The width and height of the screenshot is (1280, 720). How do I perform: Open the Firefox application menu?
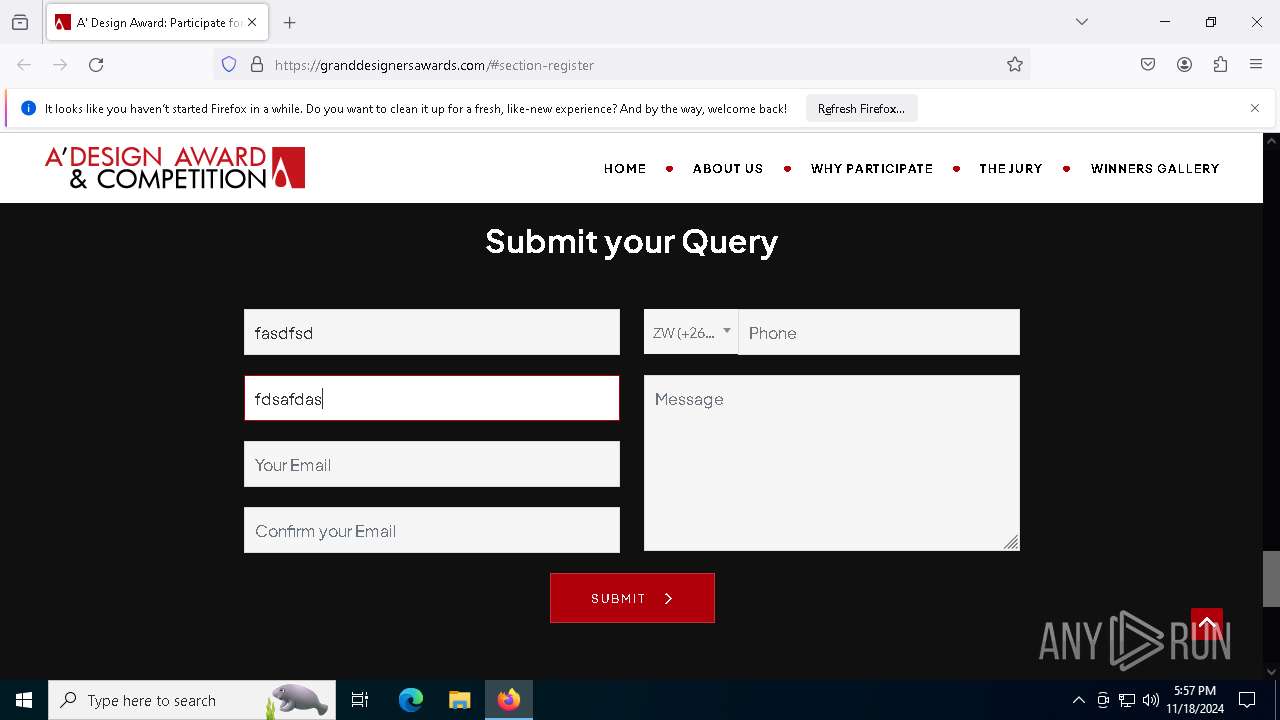click(x=1256, y=65)
